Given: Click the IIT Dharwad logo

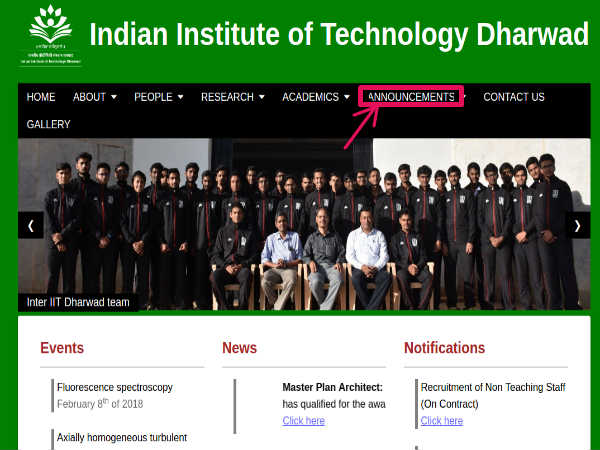Looking at the screenshot, I should coord(51,36).
